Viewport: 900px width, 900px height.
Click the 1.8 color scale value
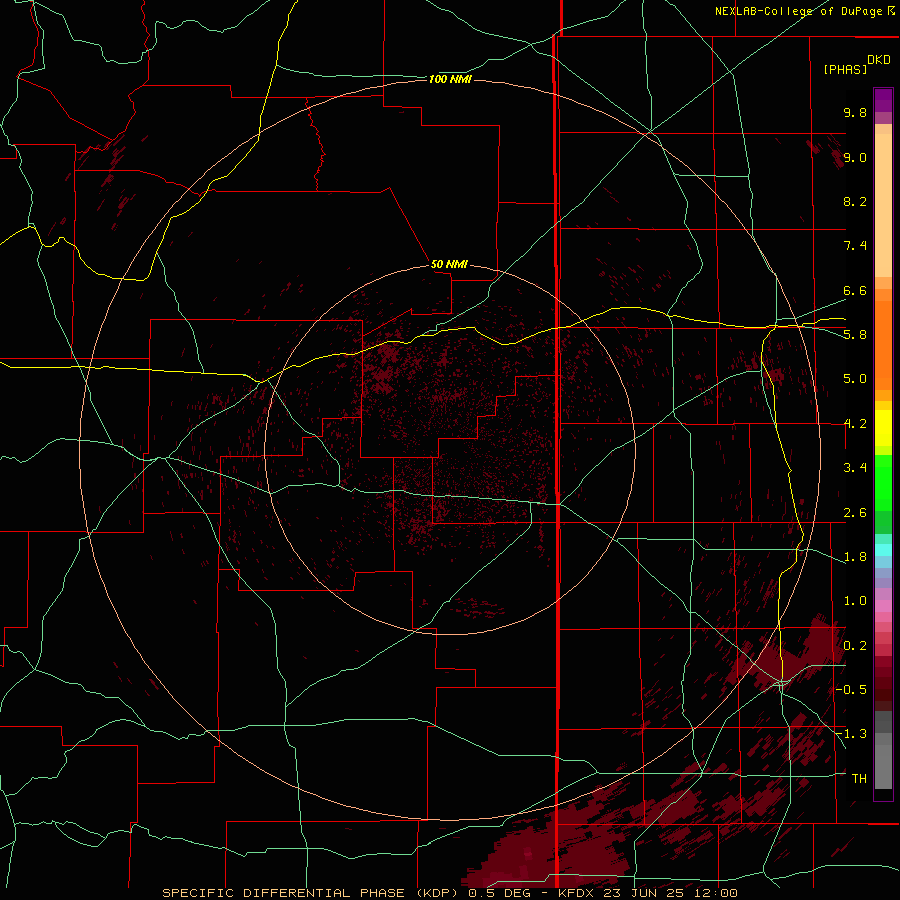coord(855,557)
